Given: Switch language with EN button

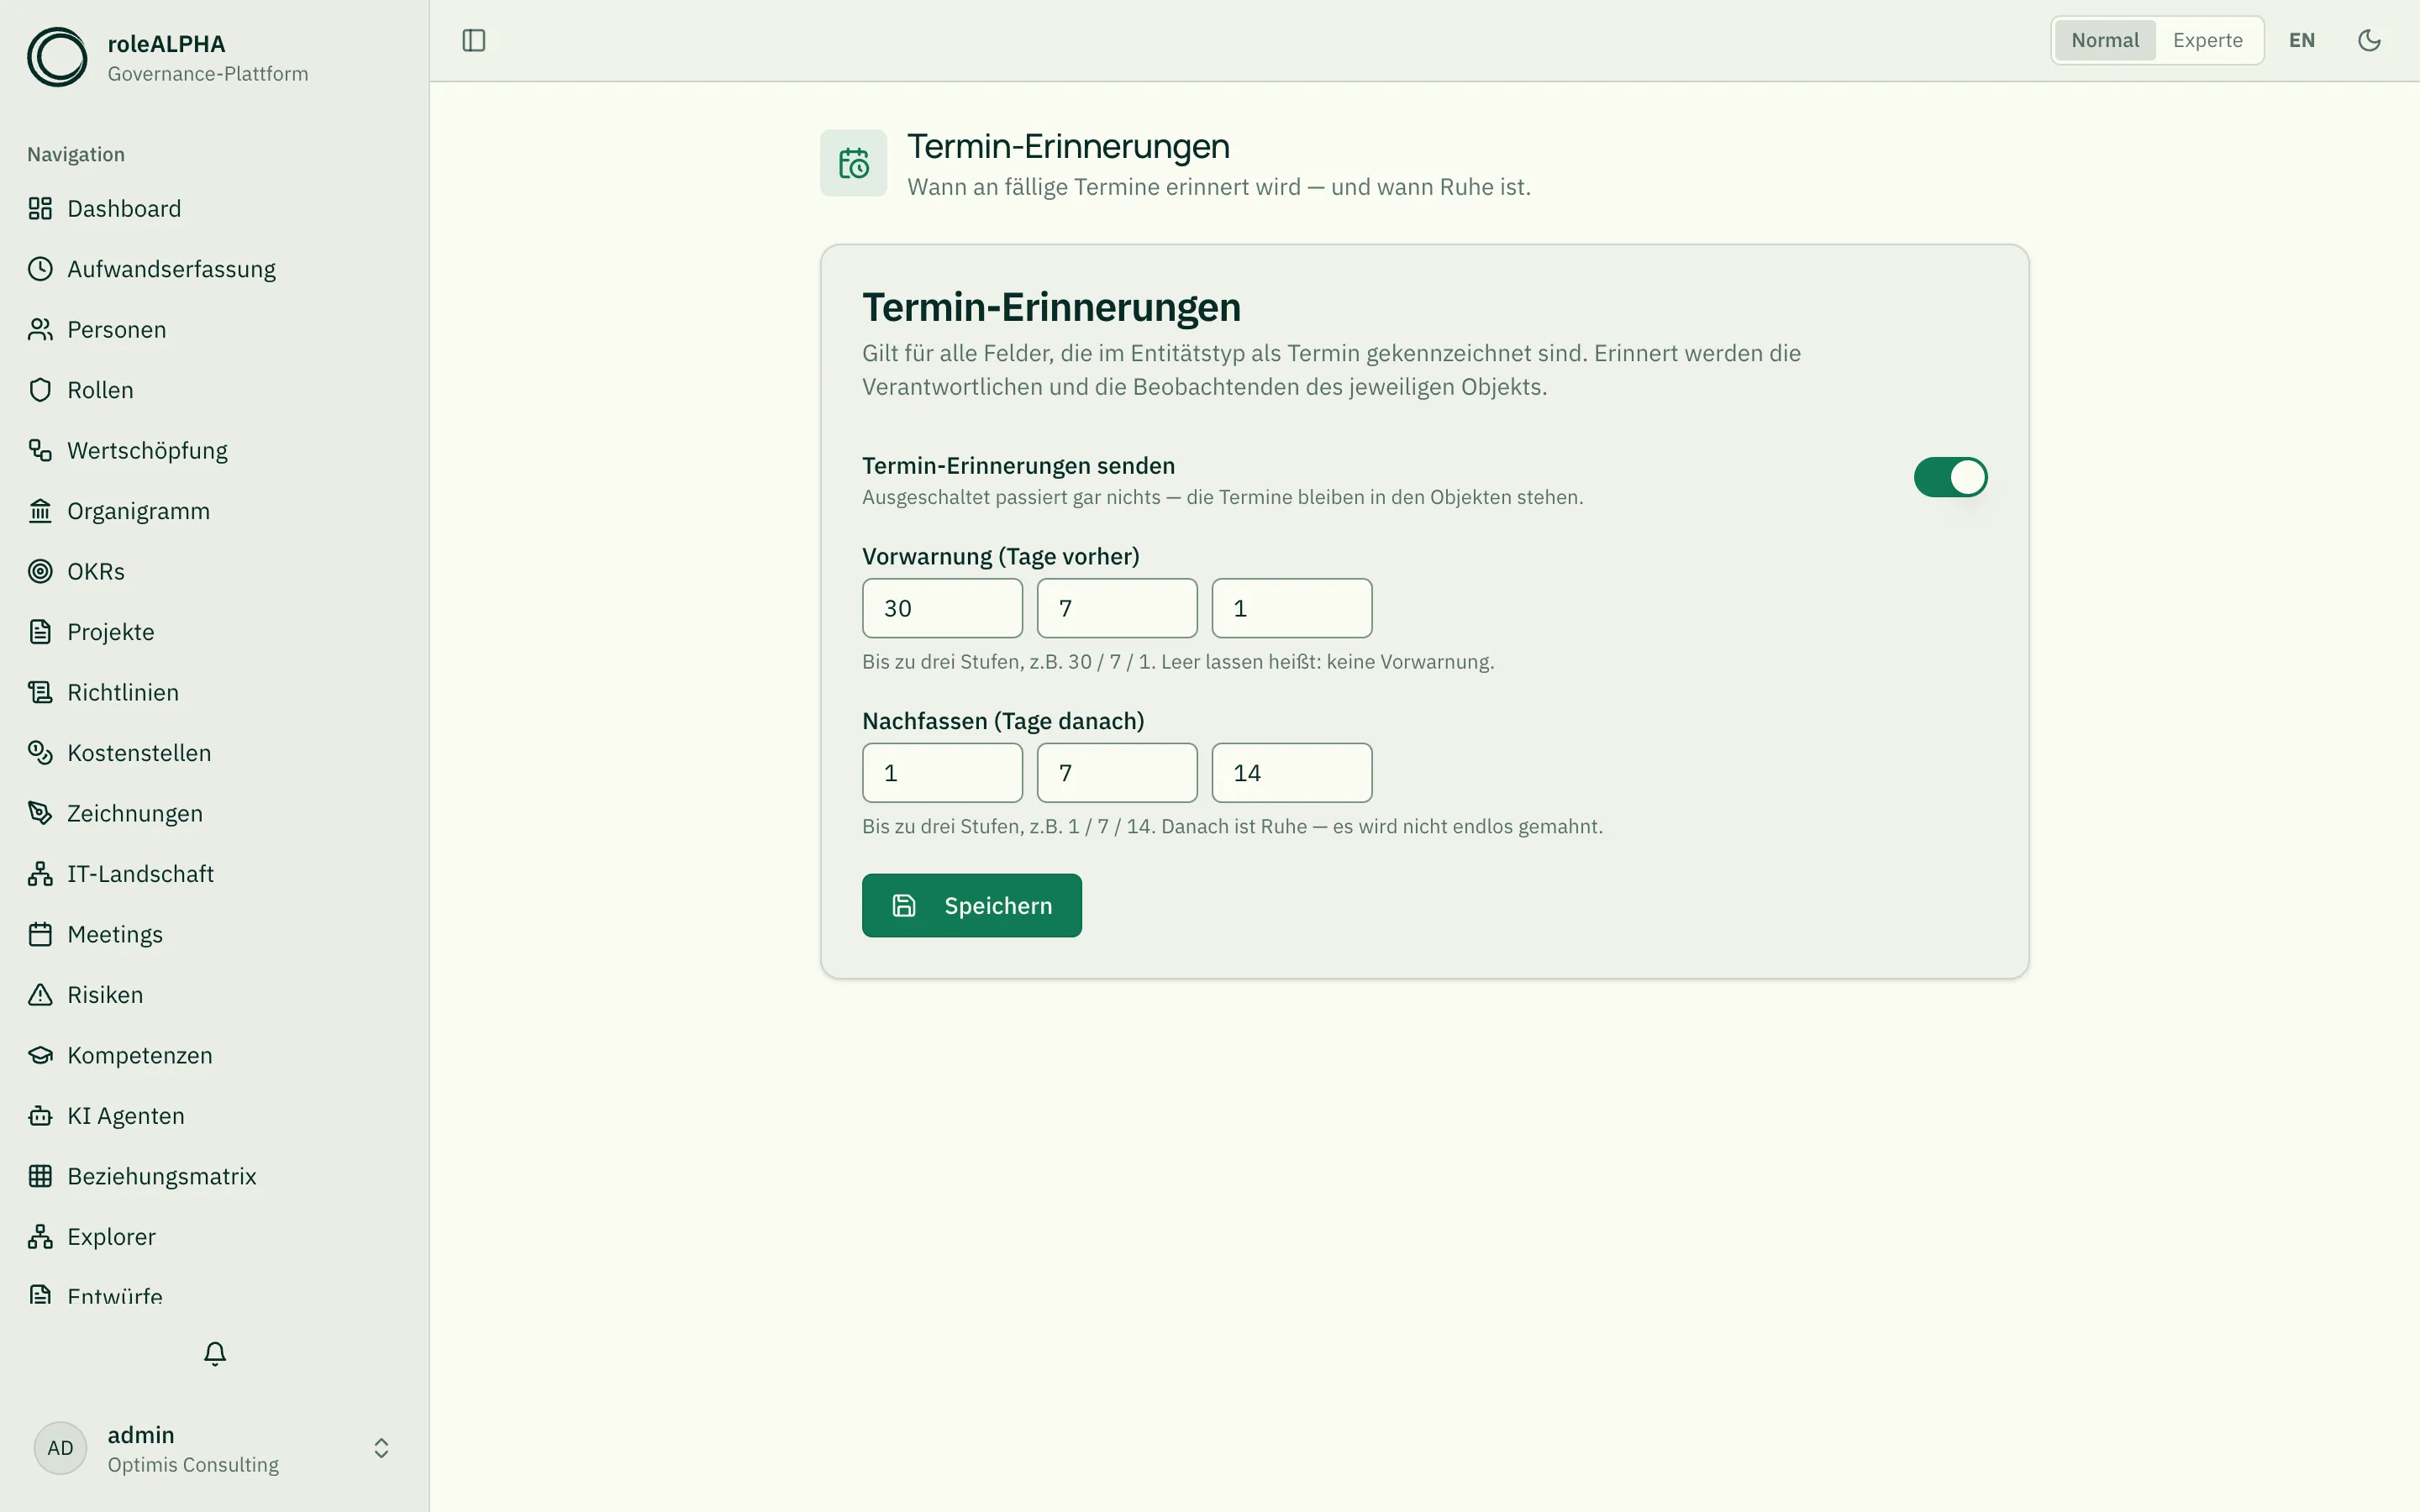Looking at the screenshot, I should click(2302, 40).
